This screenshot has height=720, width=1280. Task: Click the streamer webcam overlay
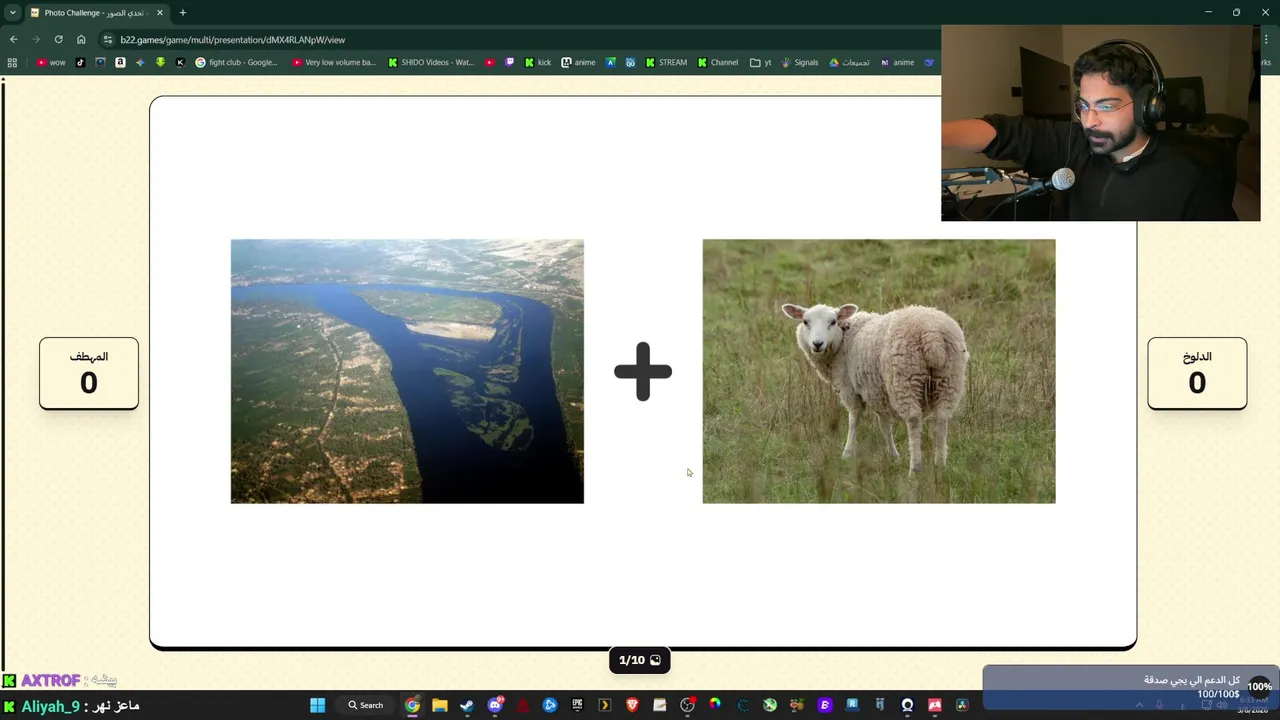[x=1100, y=123]
